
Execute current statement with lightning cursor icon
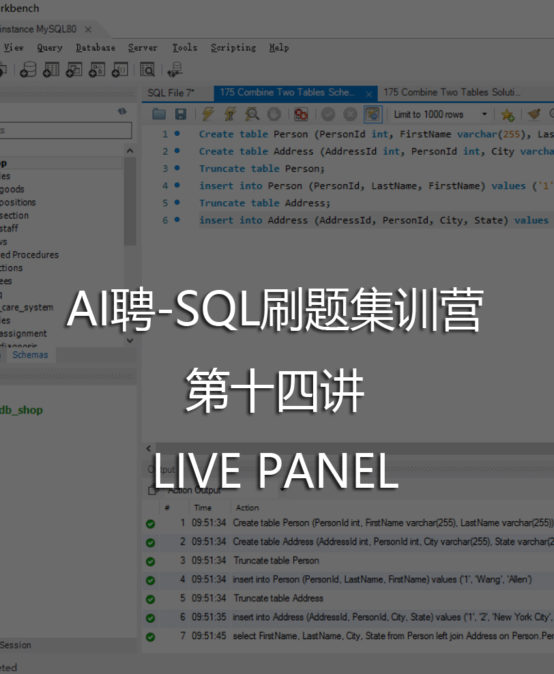pyautogui.click(x=230, y=114)
